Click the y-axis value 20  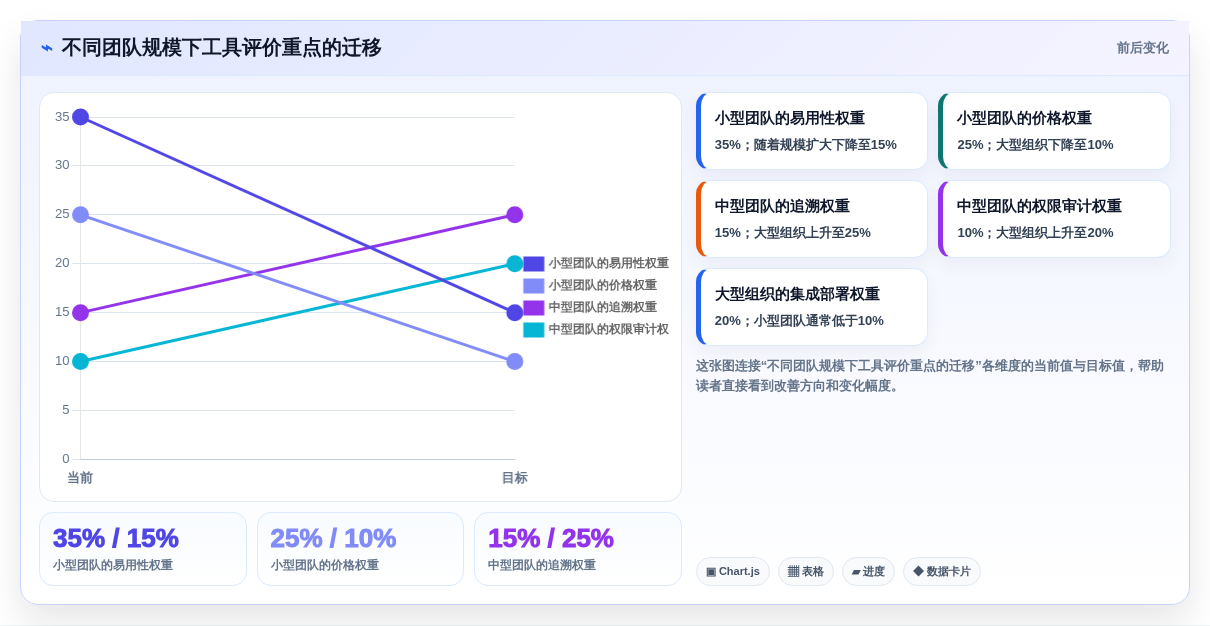point(62,263)
